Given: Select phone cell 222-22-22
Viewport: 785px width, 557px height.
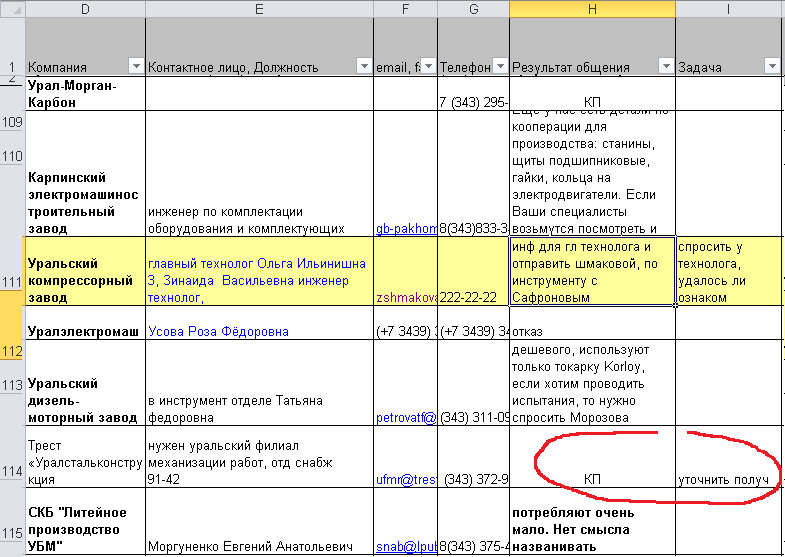Looking at the screenshot, I should [x=474, y=271].
